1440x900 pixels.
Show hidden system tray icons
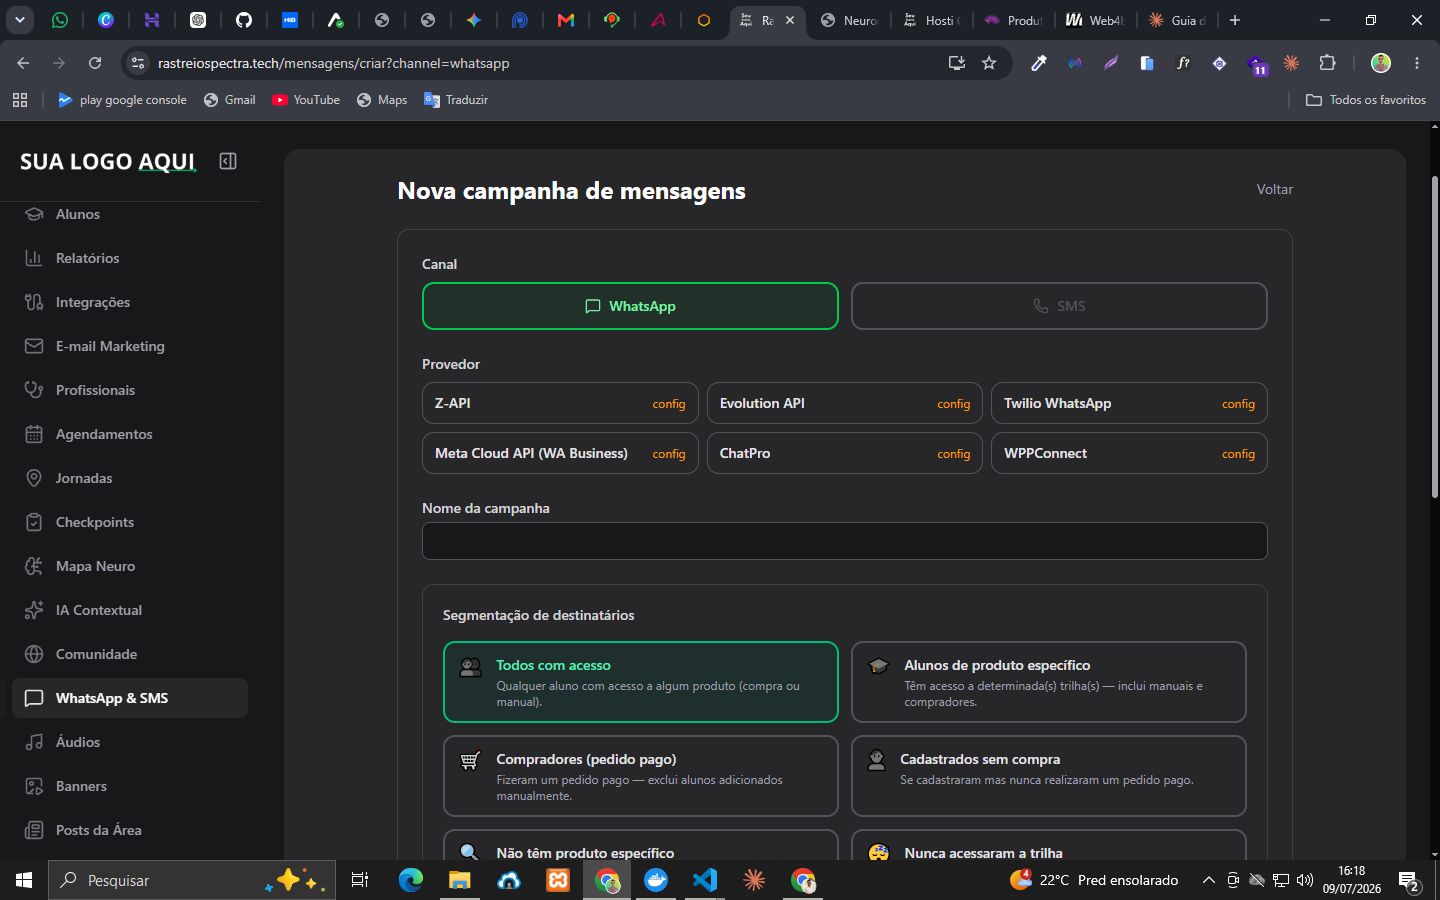(x=1208, y=880)
